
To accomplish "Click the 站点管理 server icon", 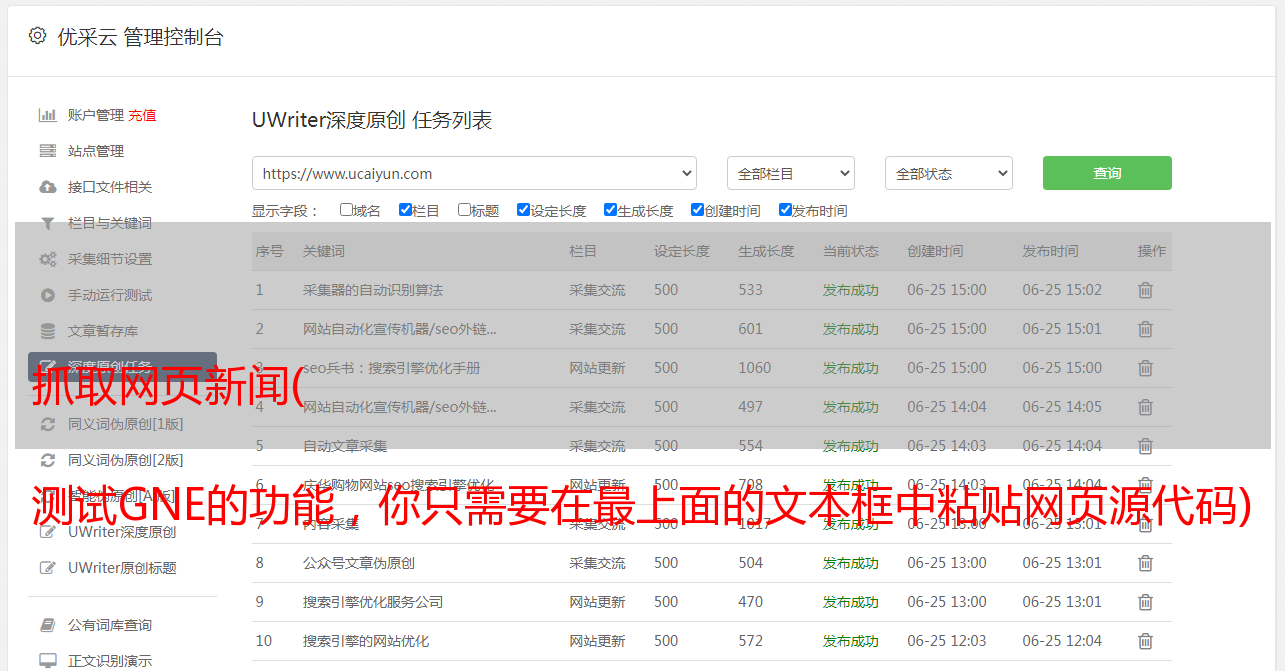I will click(x=47, y=151).
